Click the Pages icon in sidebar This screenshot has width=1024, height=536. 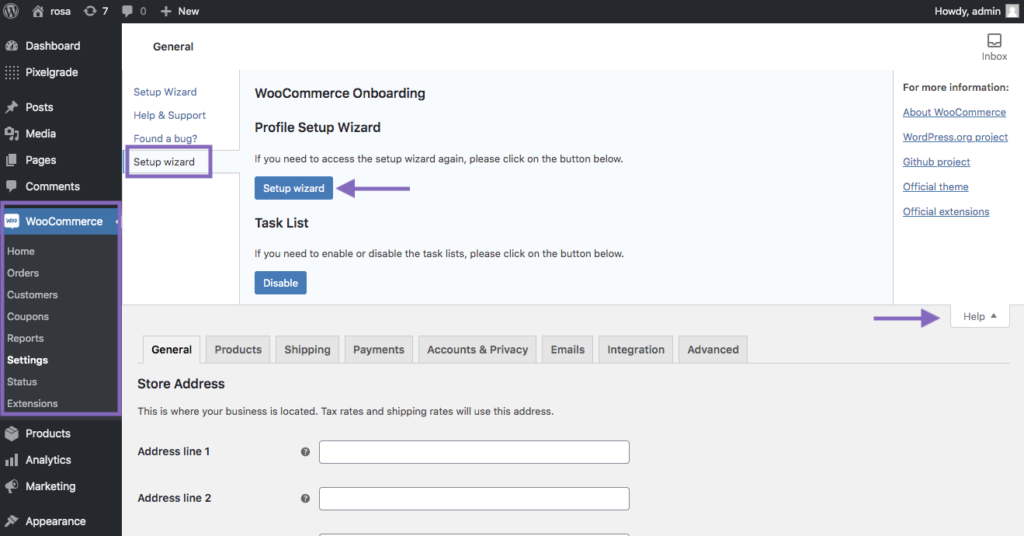point(12,160)
